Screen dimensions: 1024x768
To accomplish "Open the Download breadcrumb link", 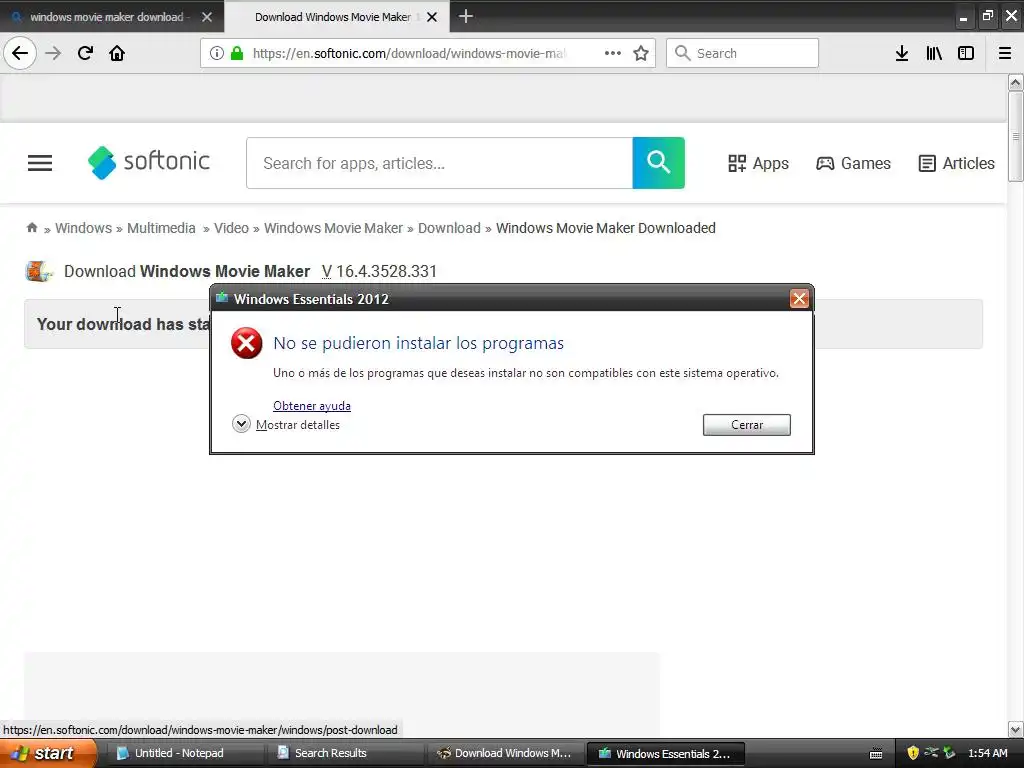I will 449,228.
